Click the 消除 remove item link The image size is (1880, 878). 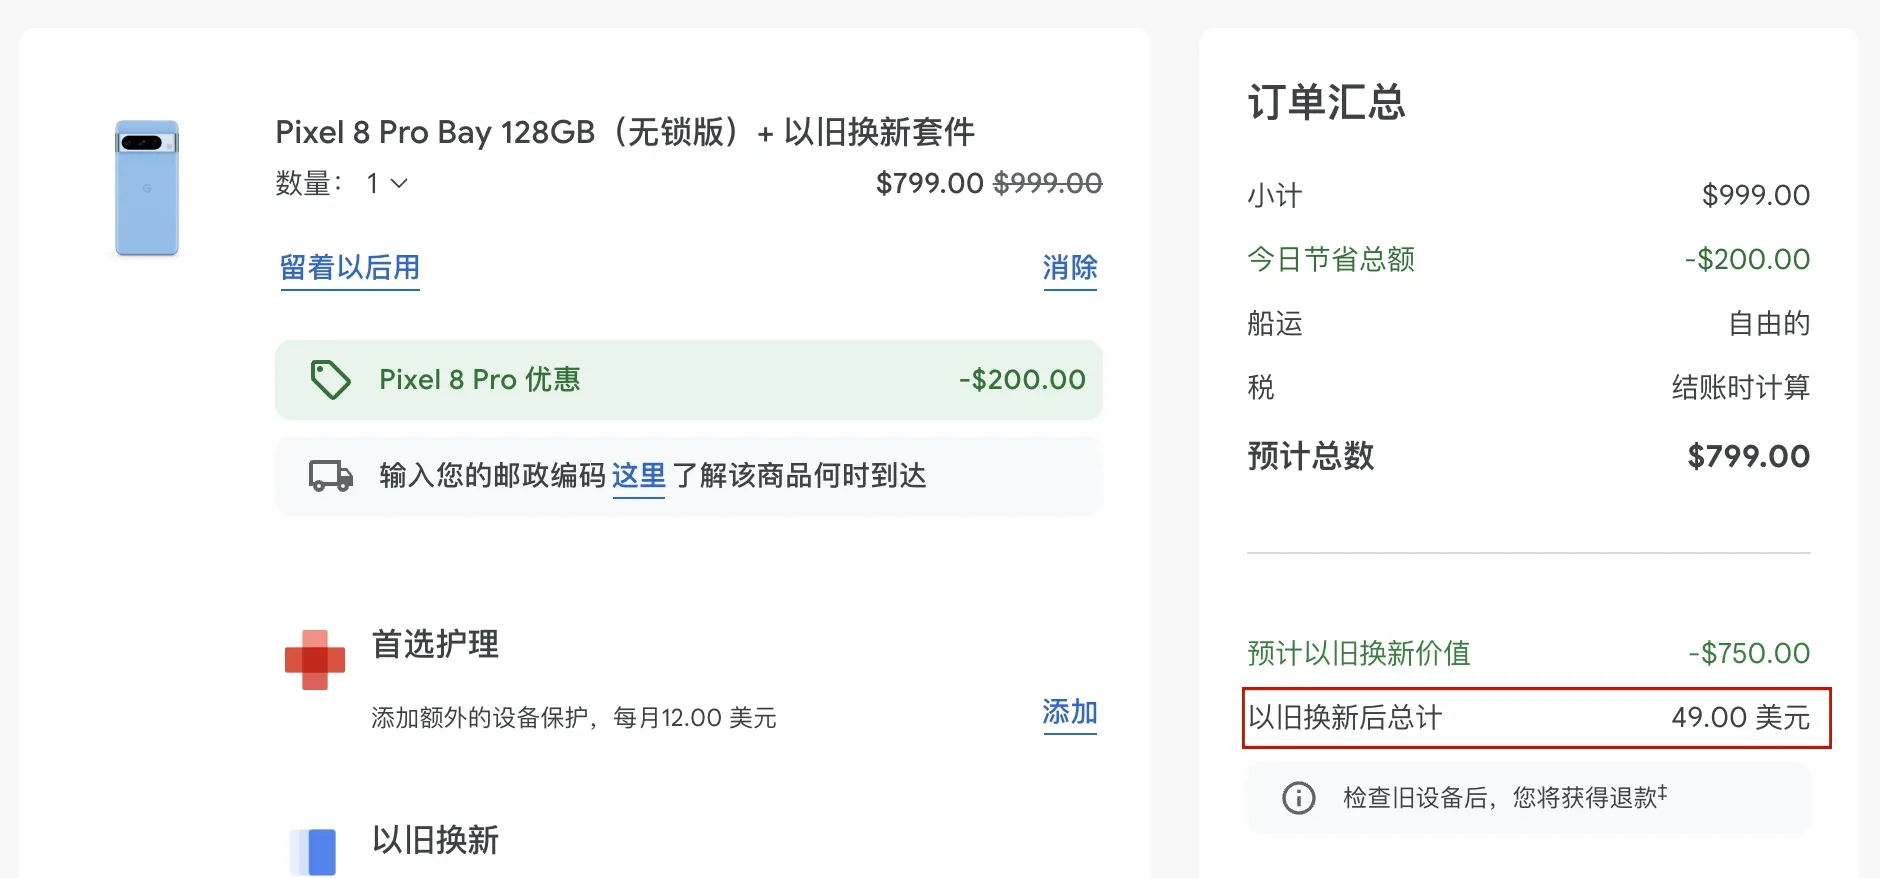[1070, 268]
